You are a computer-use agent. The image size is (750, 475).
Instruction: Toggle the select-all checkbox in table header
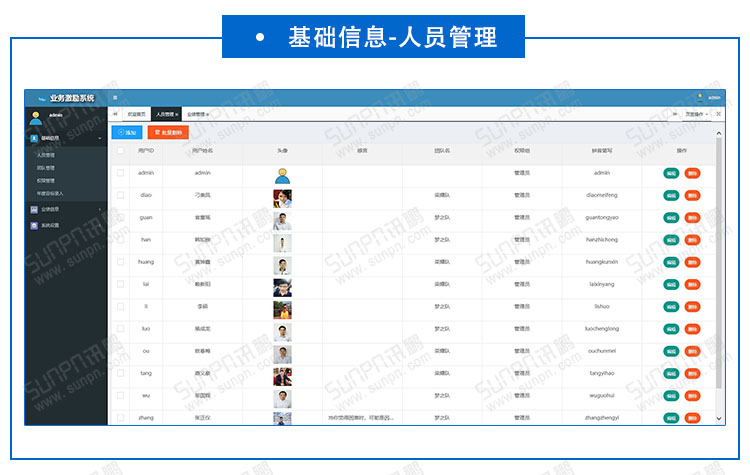(x=121, y=150)
